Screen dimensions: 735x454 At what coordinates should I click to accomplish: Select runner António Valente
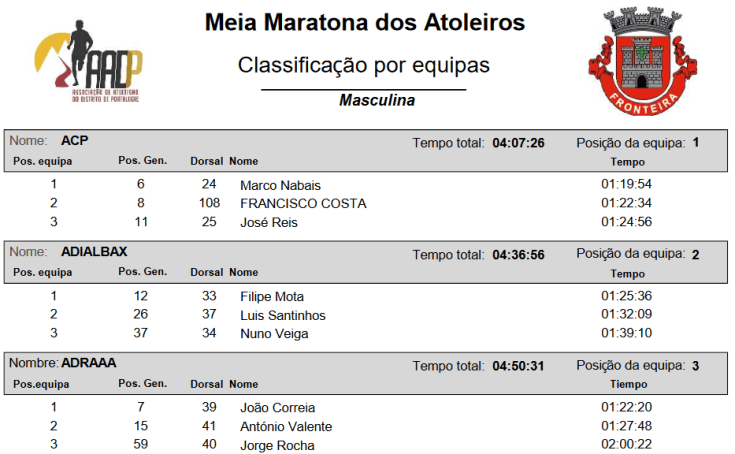click(x=286, y=427)
